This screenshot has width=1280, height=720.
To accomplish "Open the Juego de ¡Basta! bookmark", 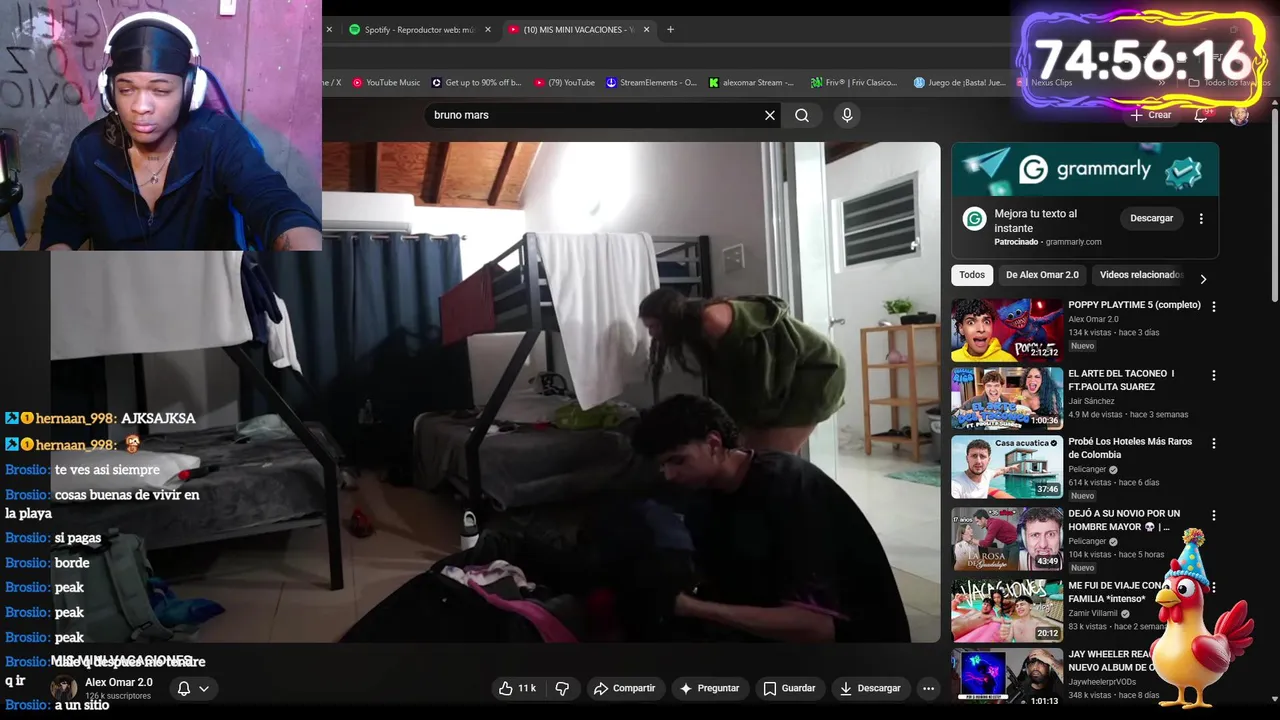I will pyautogui.click(x=960, y=83).
